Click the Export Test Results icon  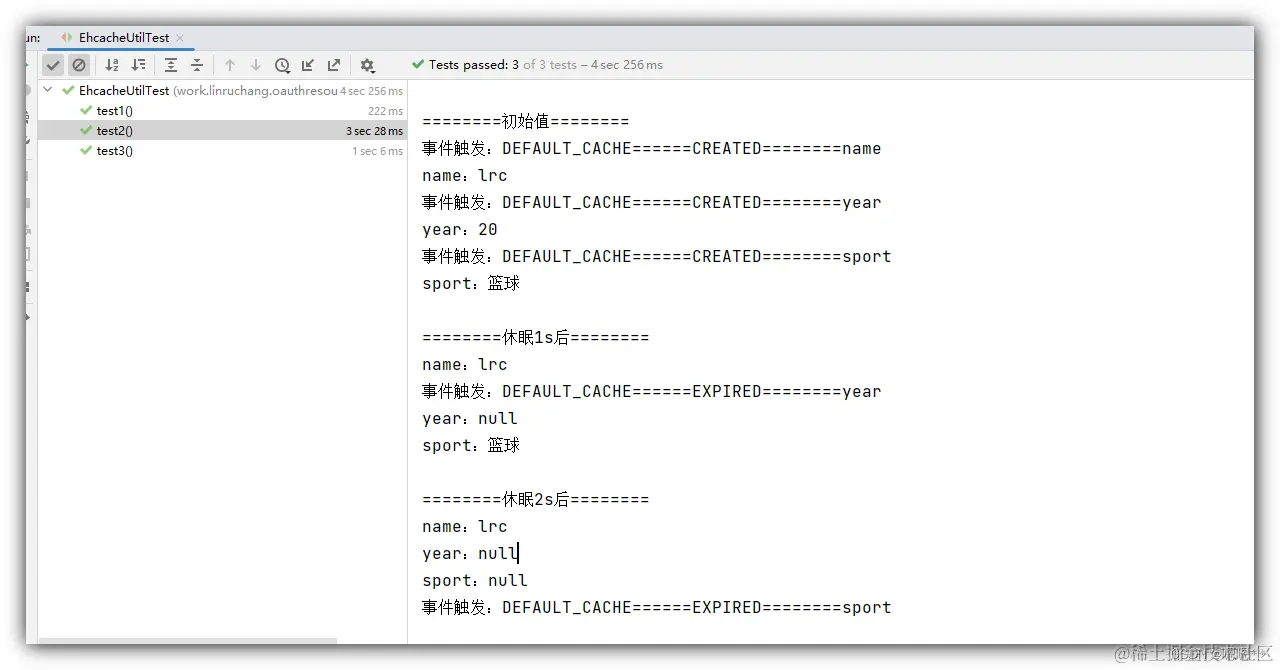334,65
